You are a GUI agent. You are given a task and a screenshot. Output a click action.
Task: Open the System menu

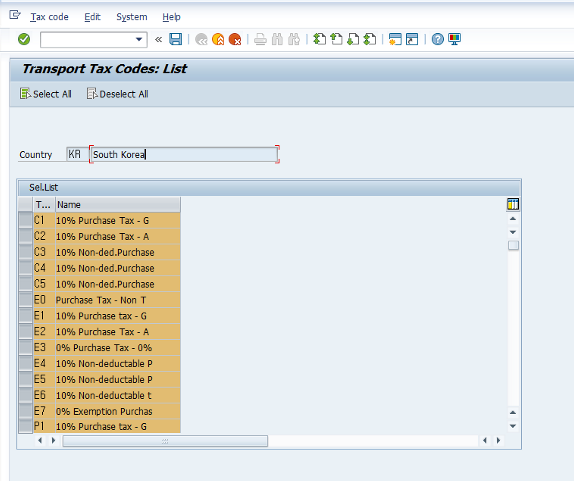[x=132, y=17]
